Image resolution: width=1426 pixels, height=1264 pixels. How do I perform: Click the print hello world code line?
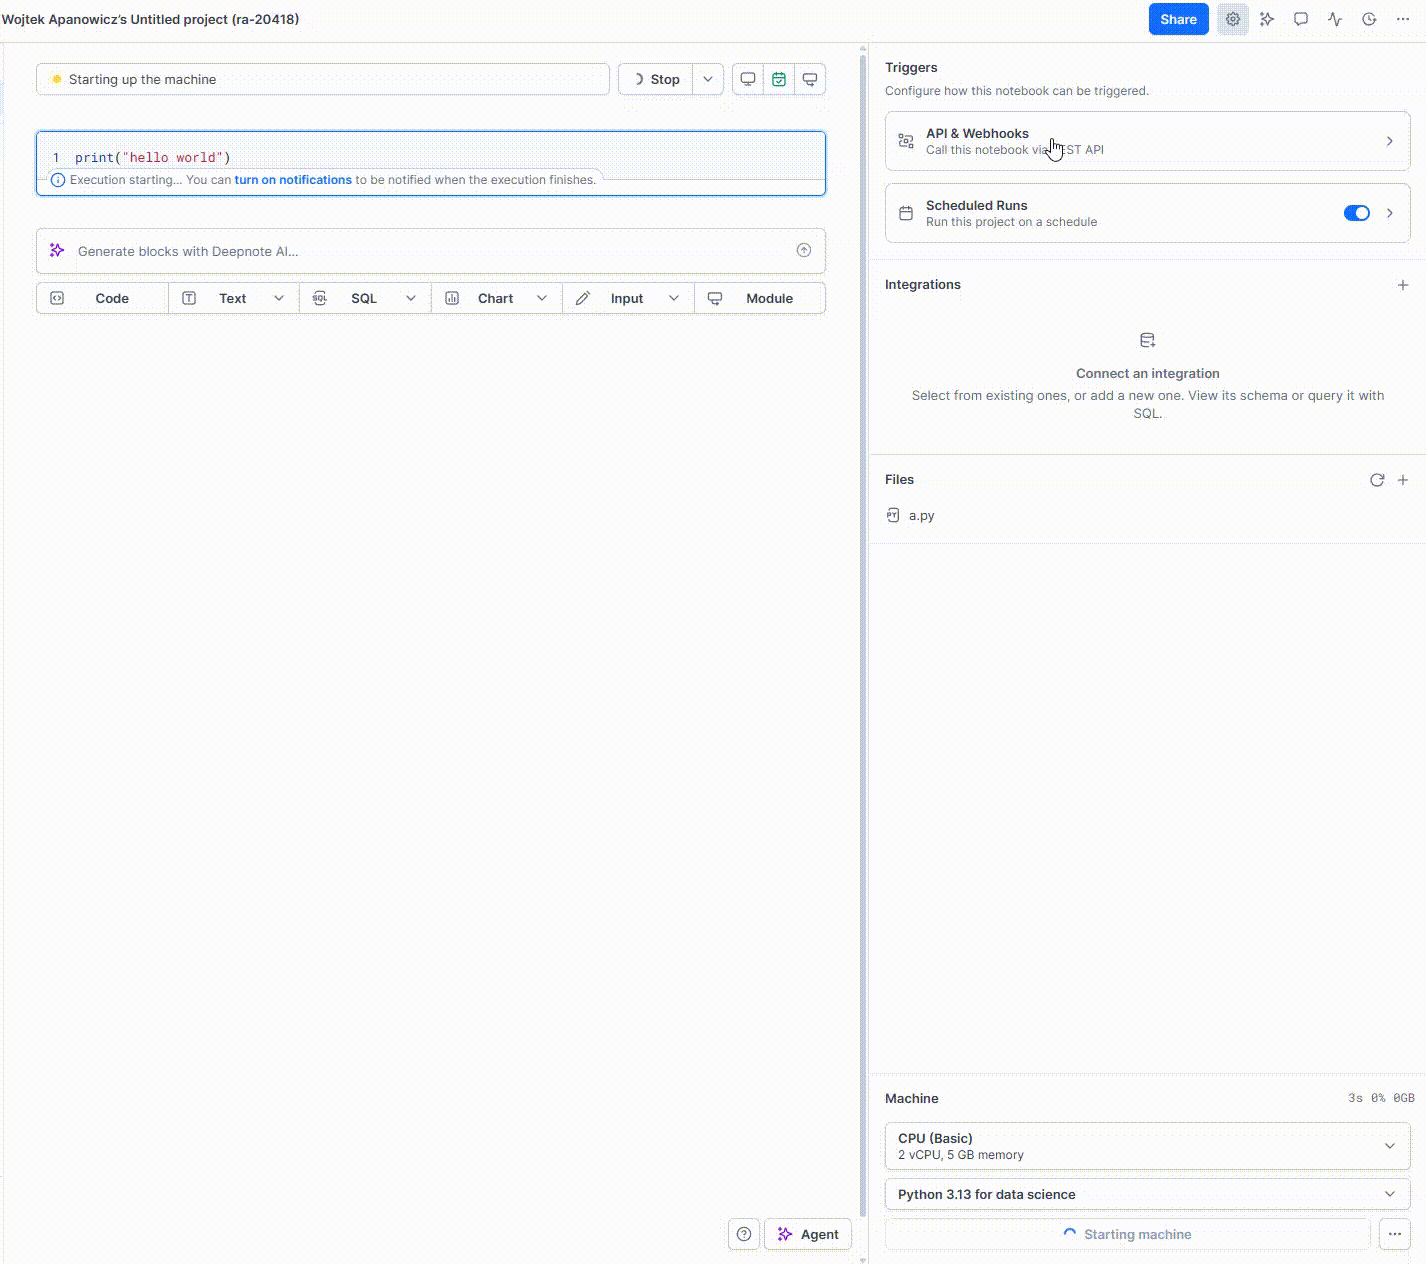click(x=152, y=157)
